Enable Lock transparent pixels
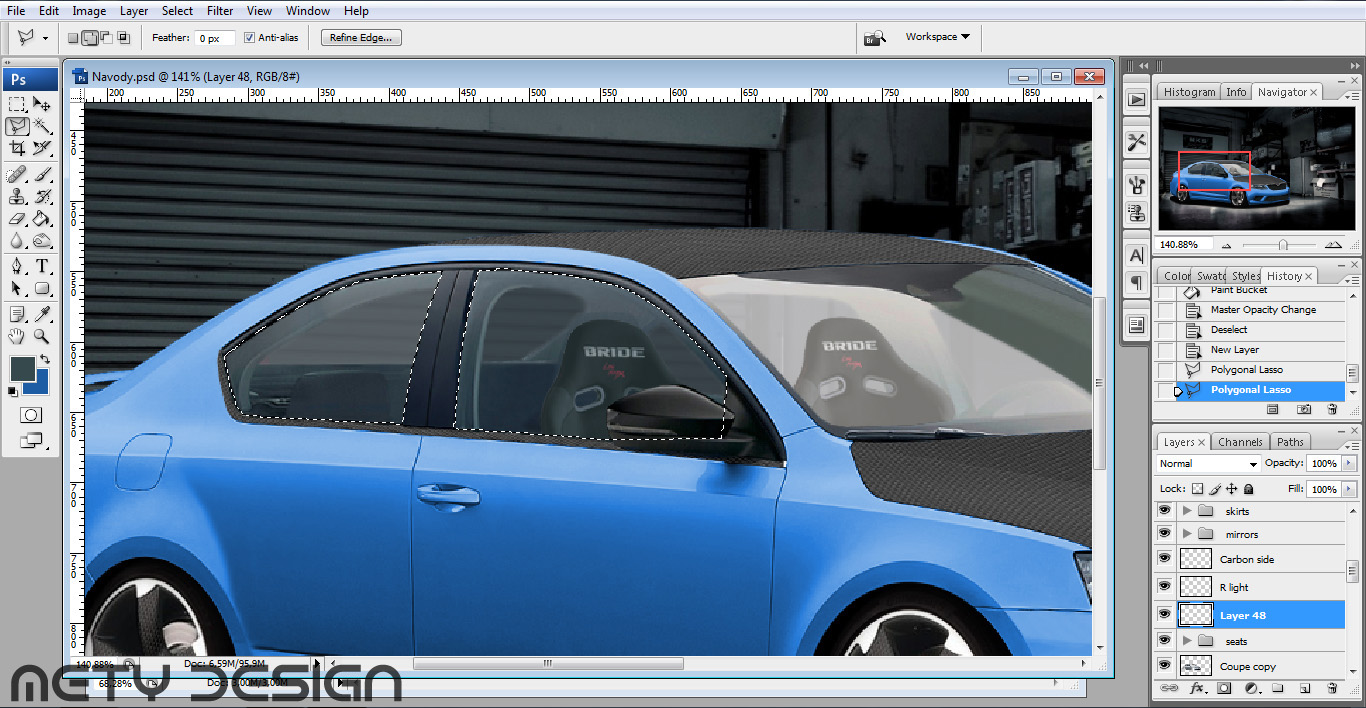1366x708 pixels. (1197, 489)
